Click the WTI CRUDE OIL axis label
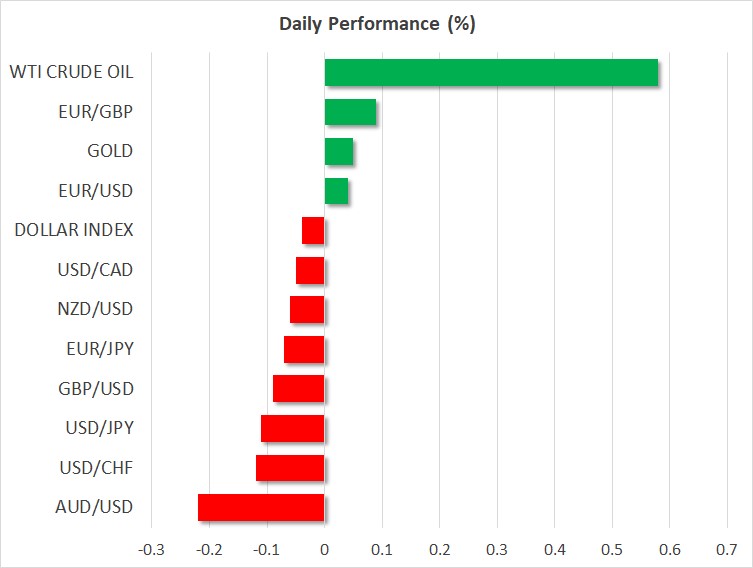The image size is (753, 568). [x=71, y=72]
